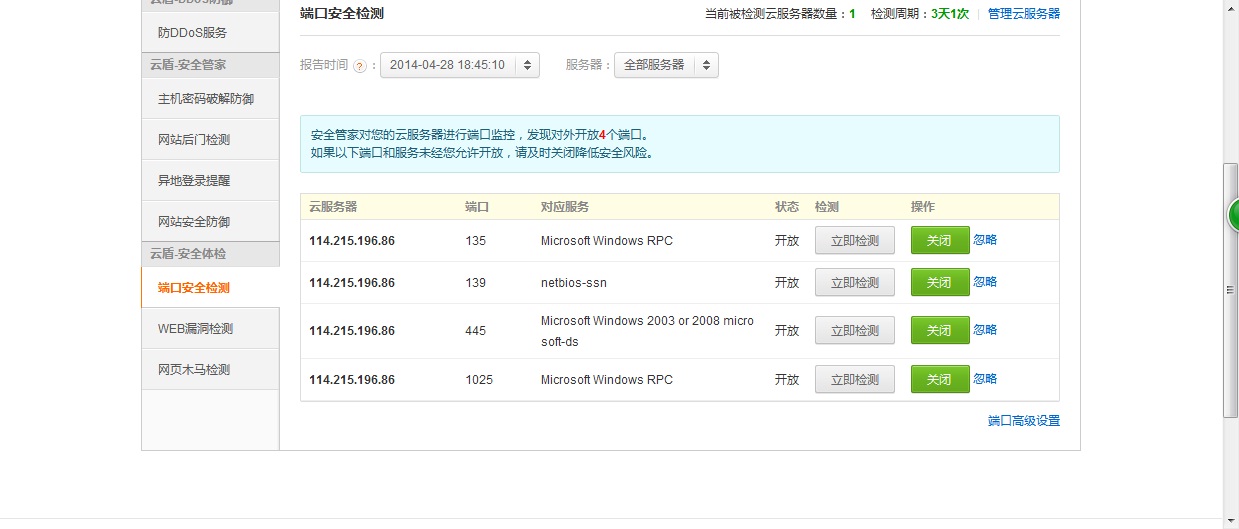Run 立即检测 for port 1025

pos(854,380)
